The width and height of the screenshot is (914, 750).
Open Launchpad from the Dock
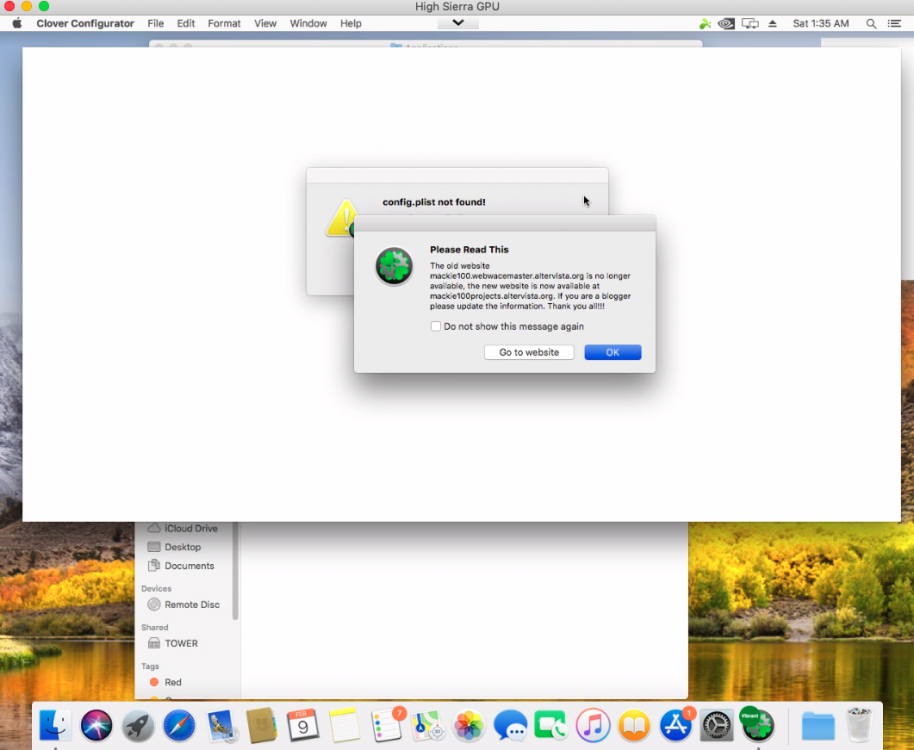coord(138,726)
